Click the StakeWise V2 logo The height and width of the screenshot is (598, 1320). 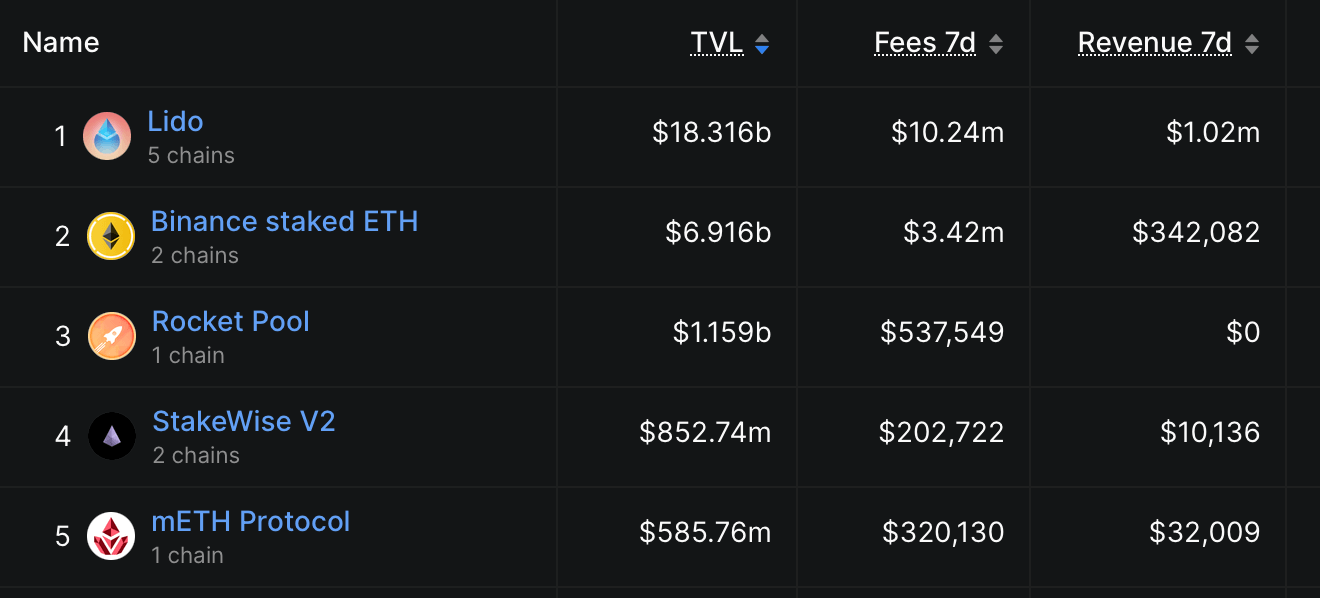(x=111, y=435)
